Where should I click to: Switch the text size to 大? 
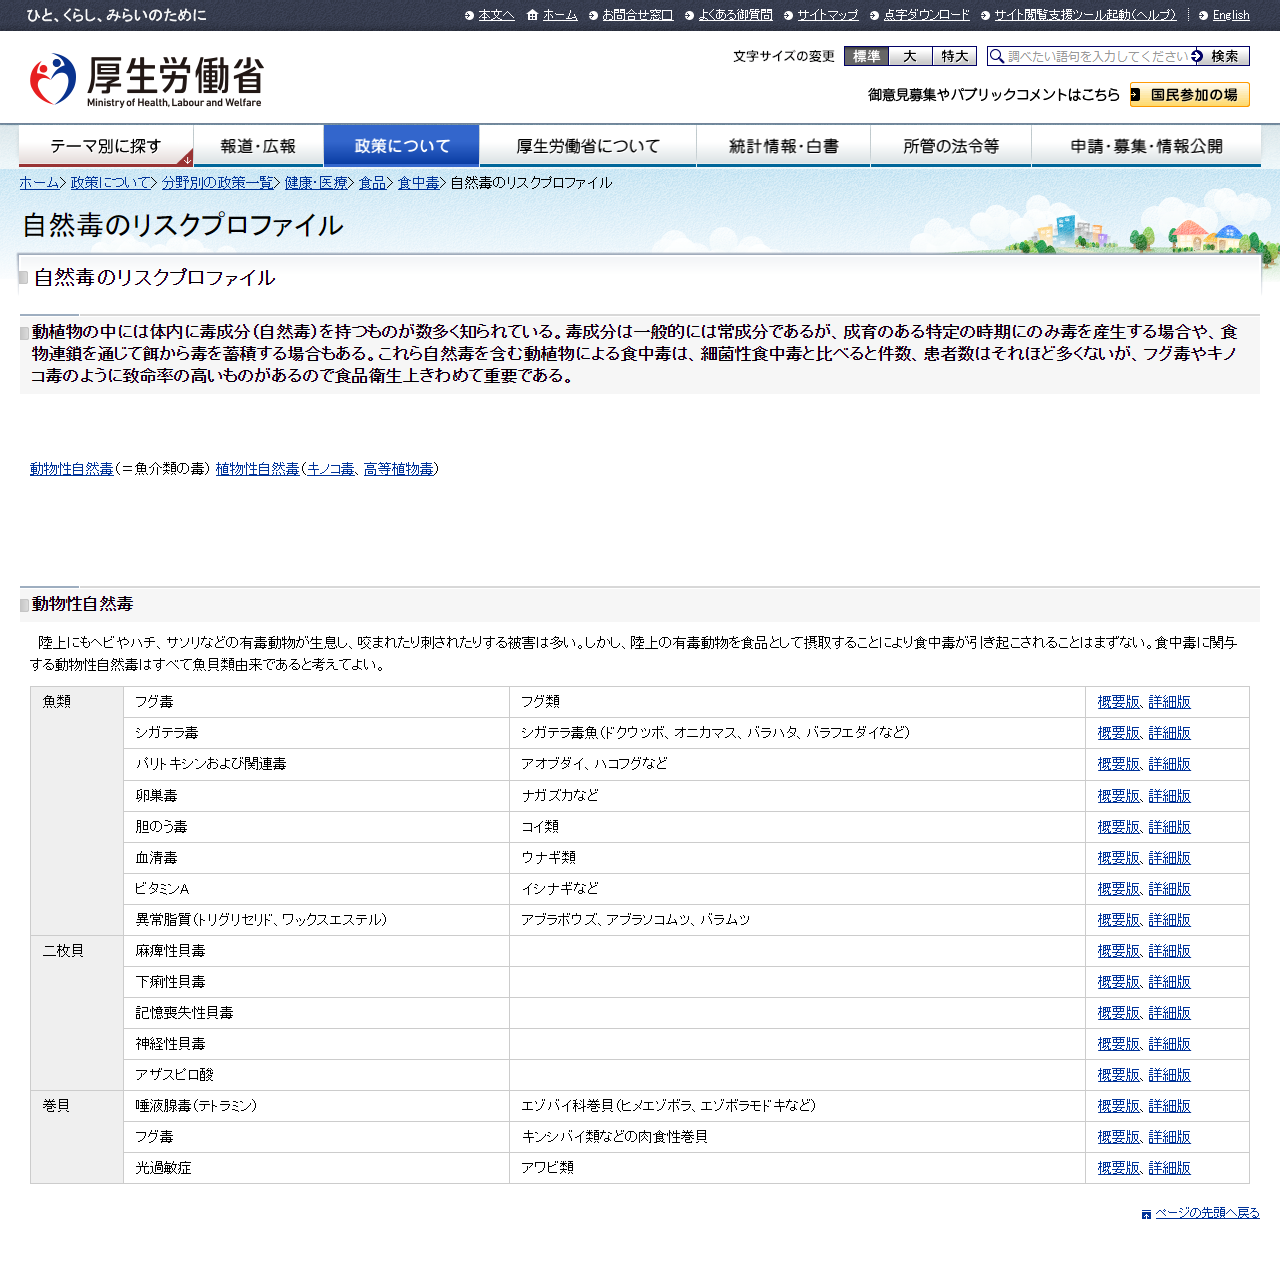(x=910, y=57)
